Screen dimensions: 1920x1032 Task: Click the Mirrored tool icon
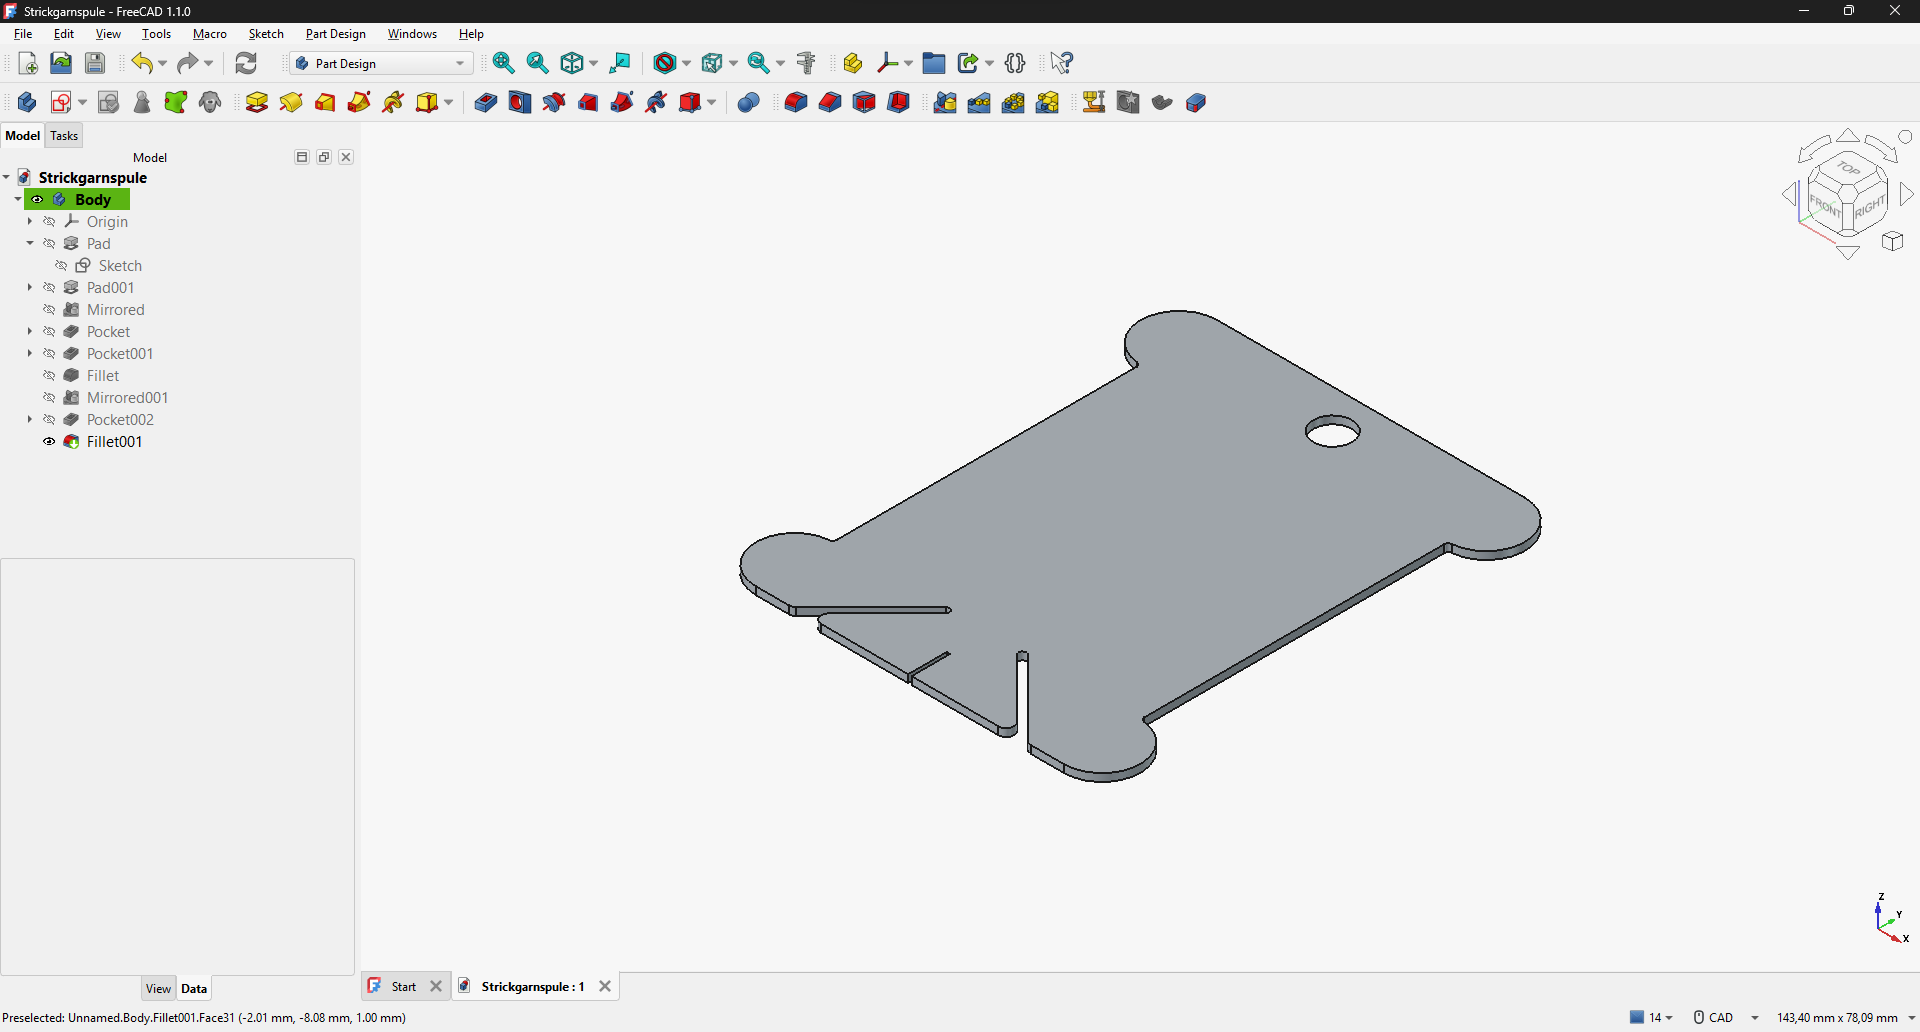click(x=945, y=102)
